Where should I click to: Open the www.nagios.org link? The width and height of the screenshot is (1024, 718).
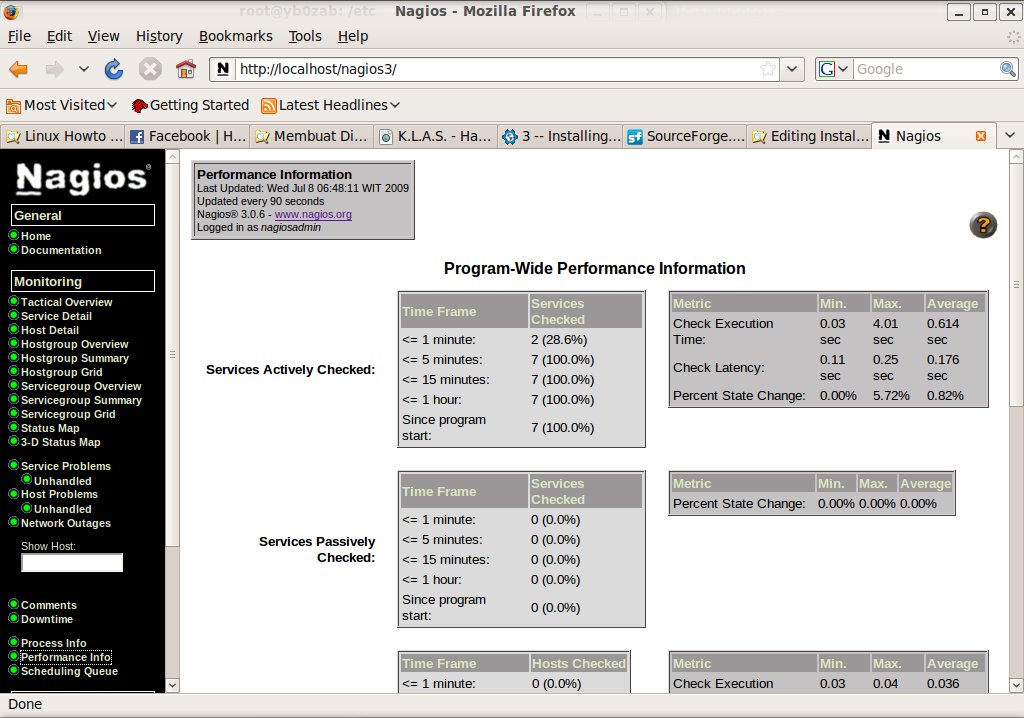click(x=312, y=214)
